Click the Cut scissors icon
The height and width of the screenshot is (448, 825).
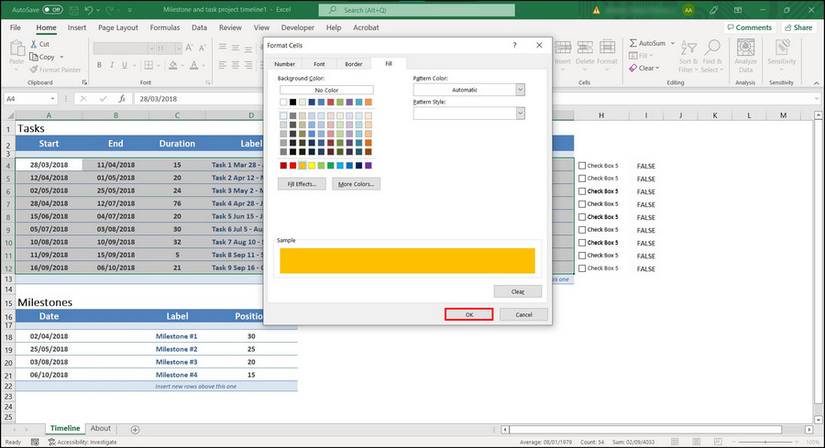pyautogui.click(x=32, y=44)
